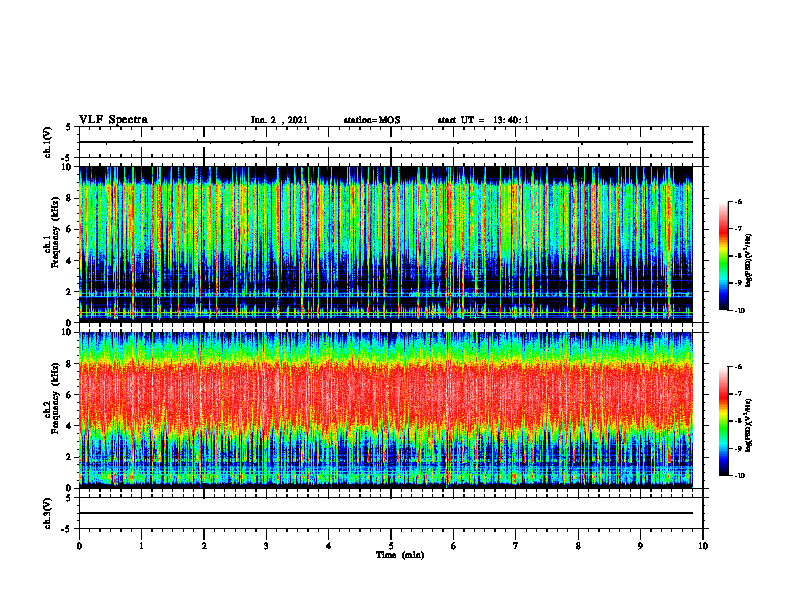Screen dimensions: 792x612
Task: Click the ch.2 spectrogram color scale bar
Action: [x=723, y=421]
